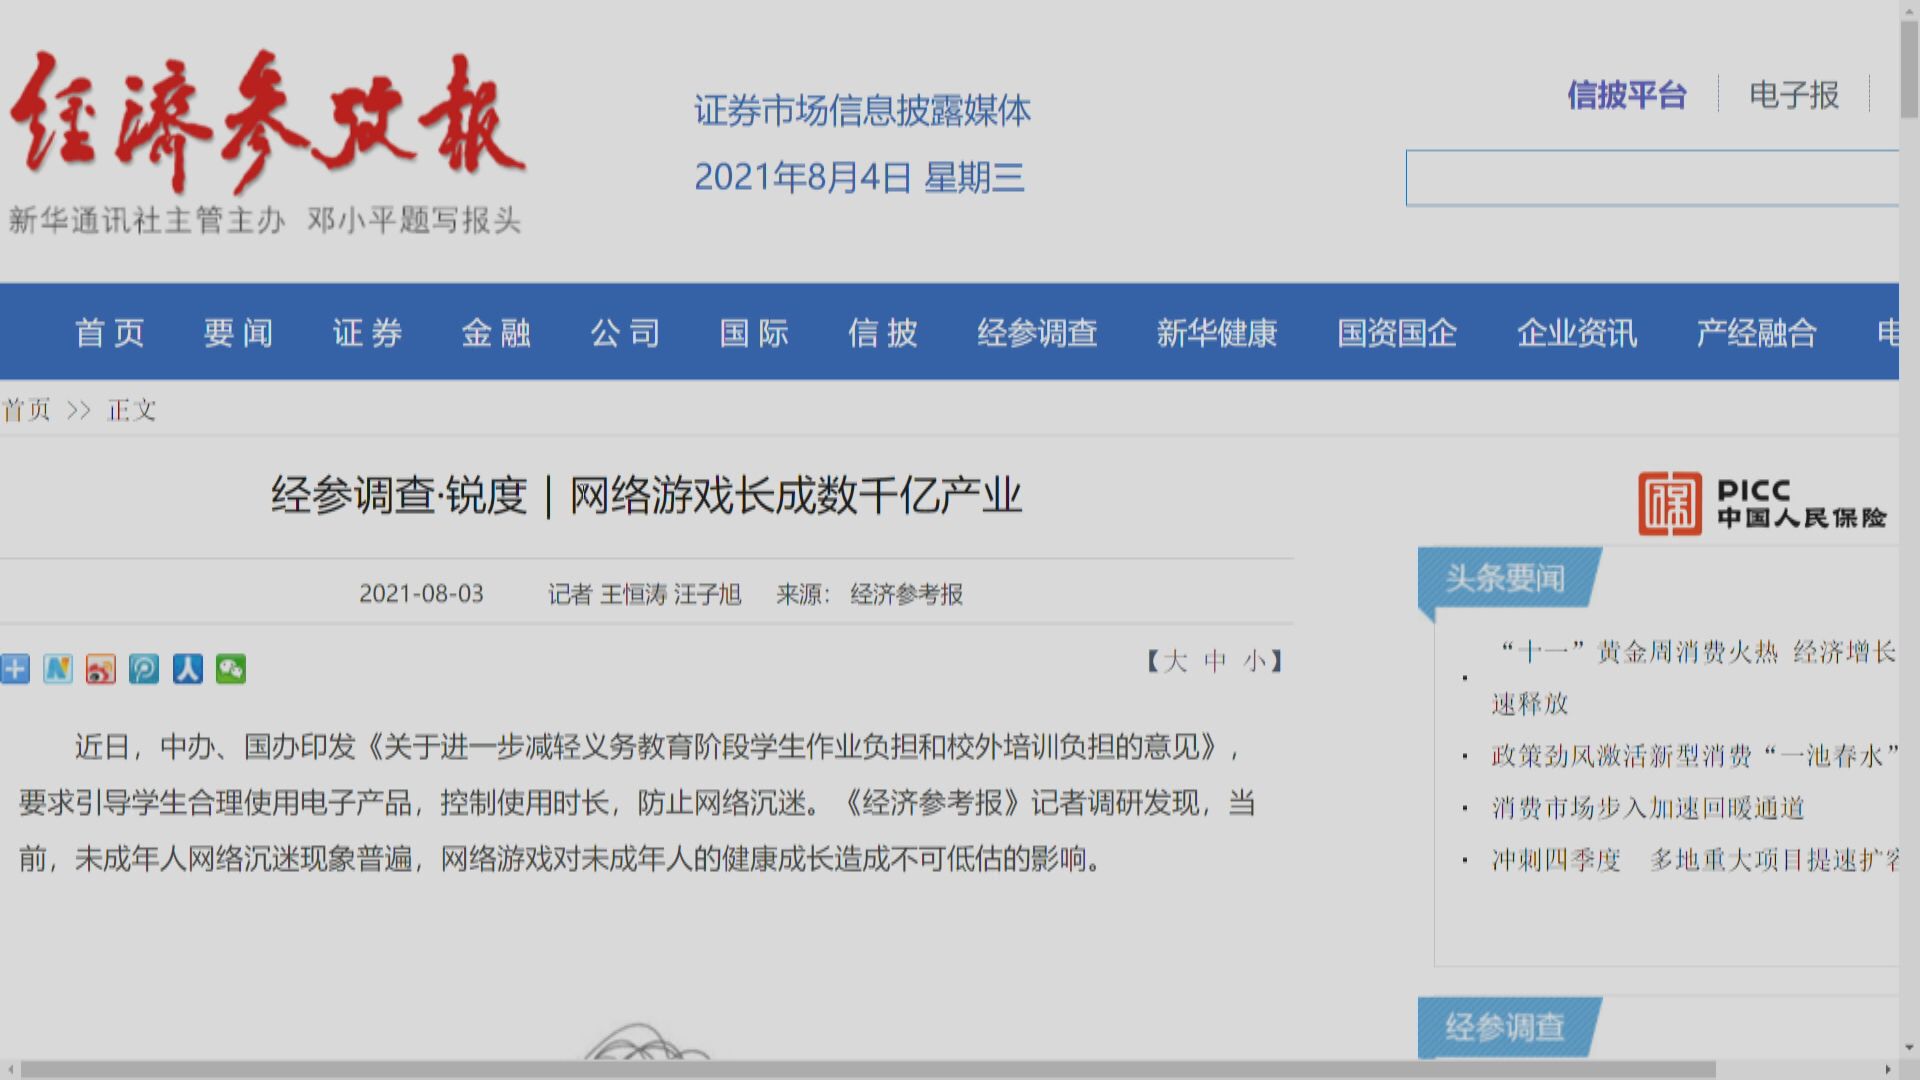
Task: Expand the 头条要闻 section header
Action: pyautogui.click(x=1505, y=578)
